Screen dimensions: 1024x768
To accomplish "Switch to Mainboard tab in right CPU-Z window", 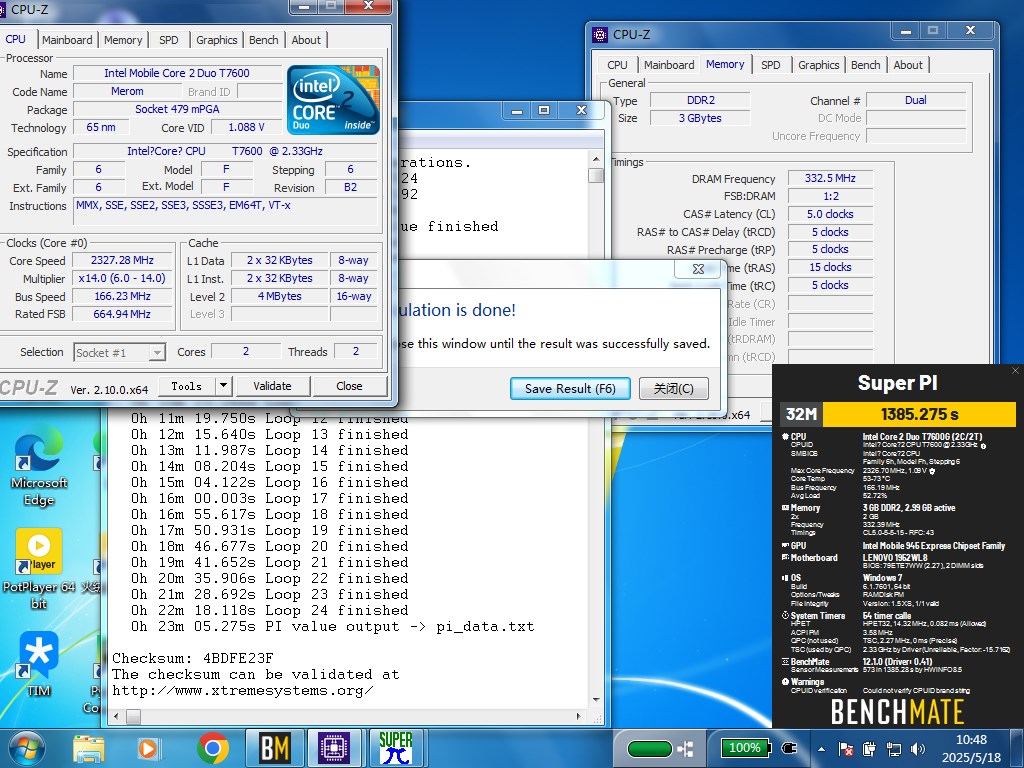I will (669, 65).
